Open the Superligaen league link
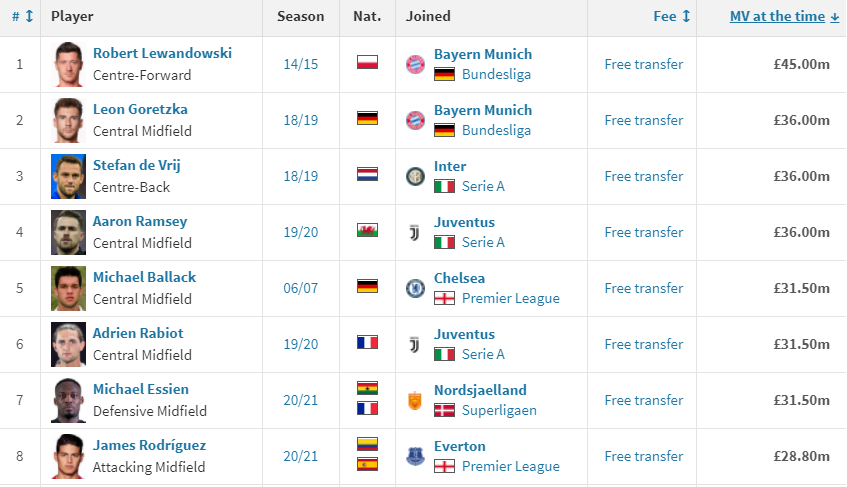 click(x=499, y=410)
